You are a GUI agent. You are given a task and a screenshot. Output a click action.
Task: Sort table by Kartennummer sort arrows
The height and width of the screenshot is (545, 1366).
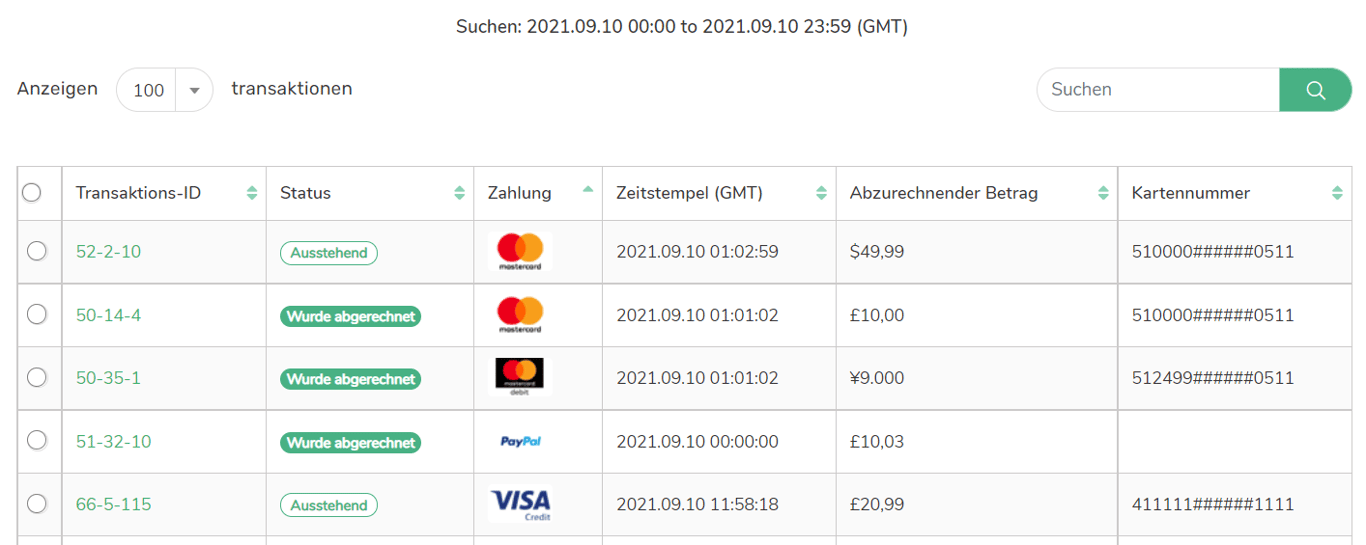1337,193
